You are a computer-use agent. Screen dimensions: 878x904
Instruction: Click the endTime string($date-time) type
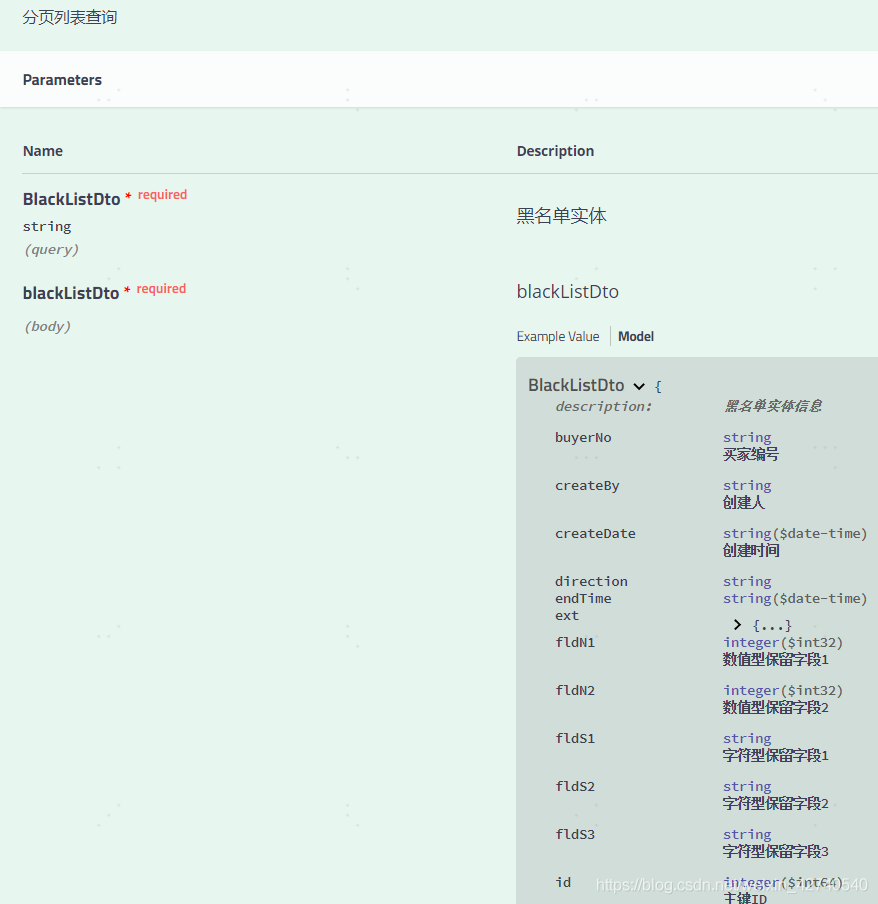[x=794, y=598]
